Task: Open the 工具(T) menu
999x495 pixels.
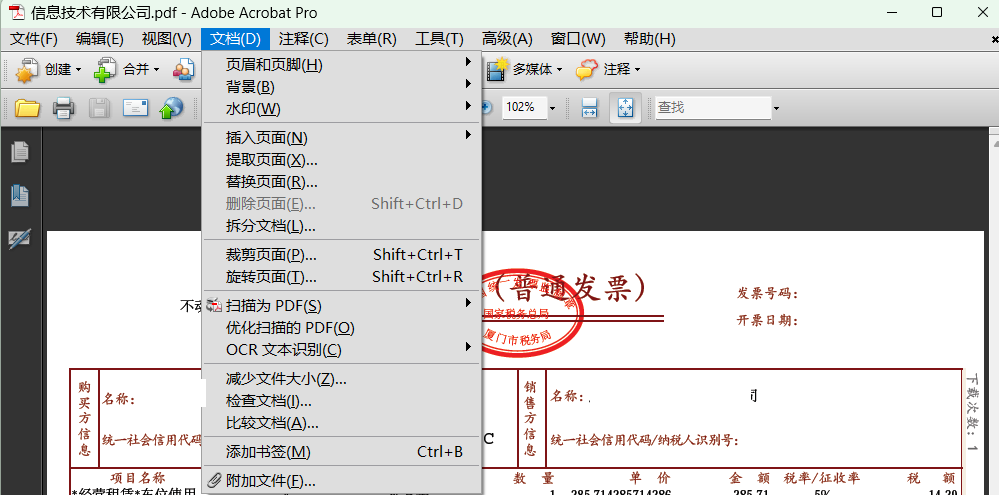Action: click(439, 39)
